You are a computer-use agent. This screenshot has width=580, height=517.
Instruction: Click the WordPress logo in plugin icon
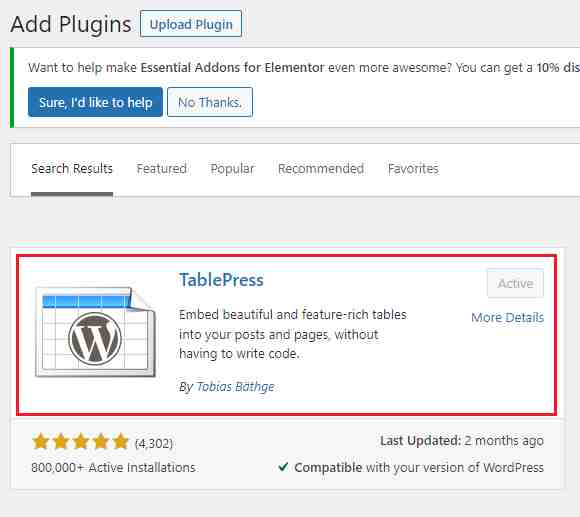[x=95, y=339]
